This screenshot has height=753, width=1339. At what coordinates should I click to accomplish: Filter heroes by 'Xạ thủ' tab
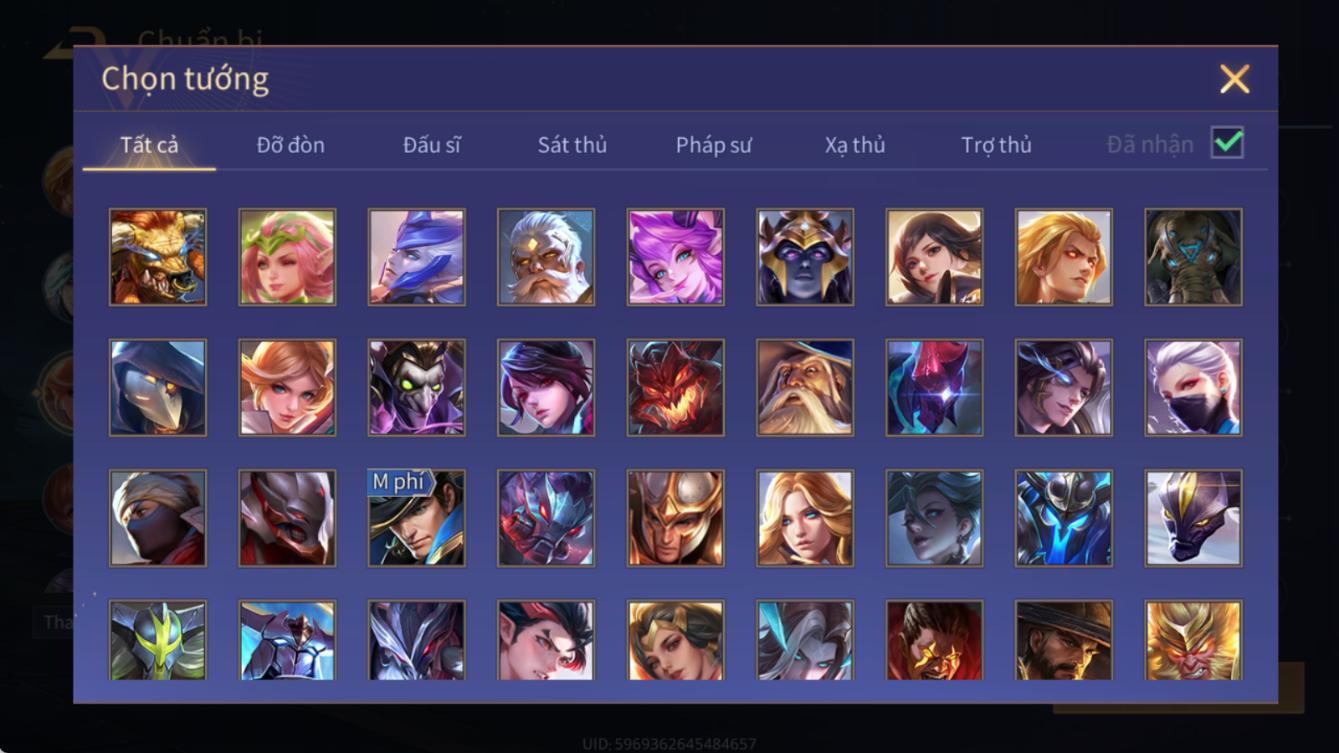click(855, 145)
